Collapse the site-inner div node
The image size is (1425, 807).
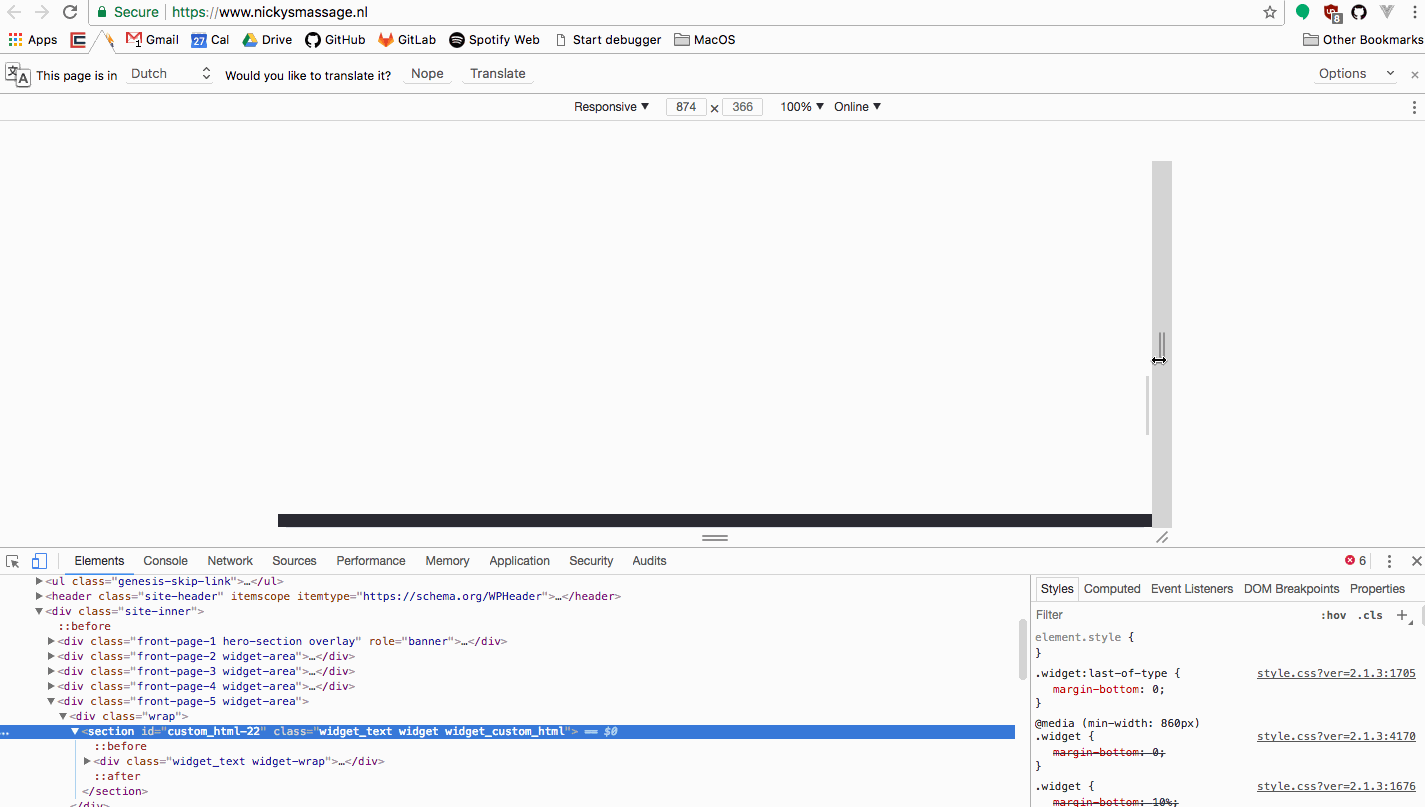click(x=39, y=611)
